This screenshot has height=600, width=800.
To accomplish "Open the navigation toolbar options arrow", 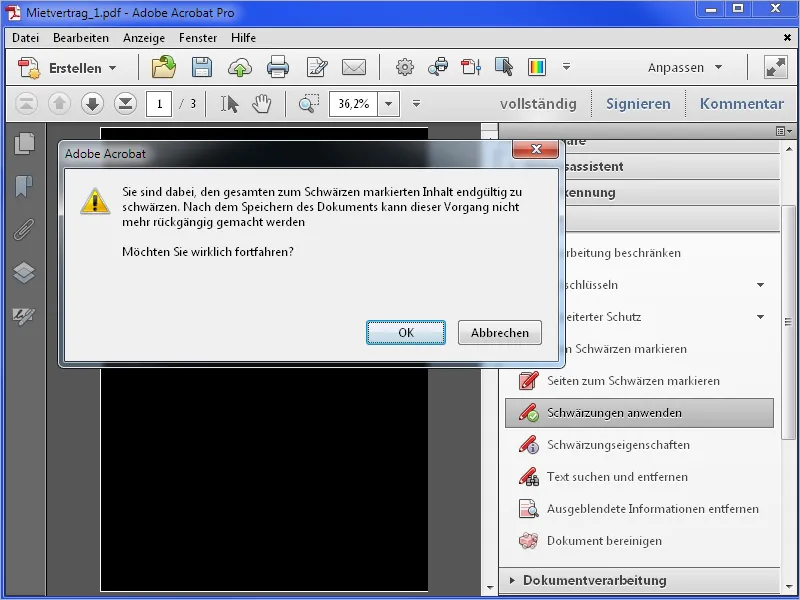I will pos(416,104).
